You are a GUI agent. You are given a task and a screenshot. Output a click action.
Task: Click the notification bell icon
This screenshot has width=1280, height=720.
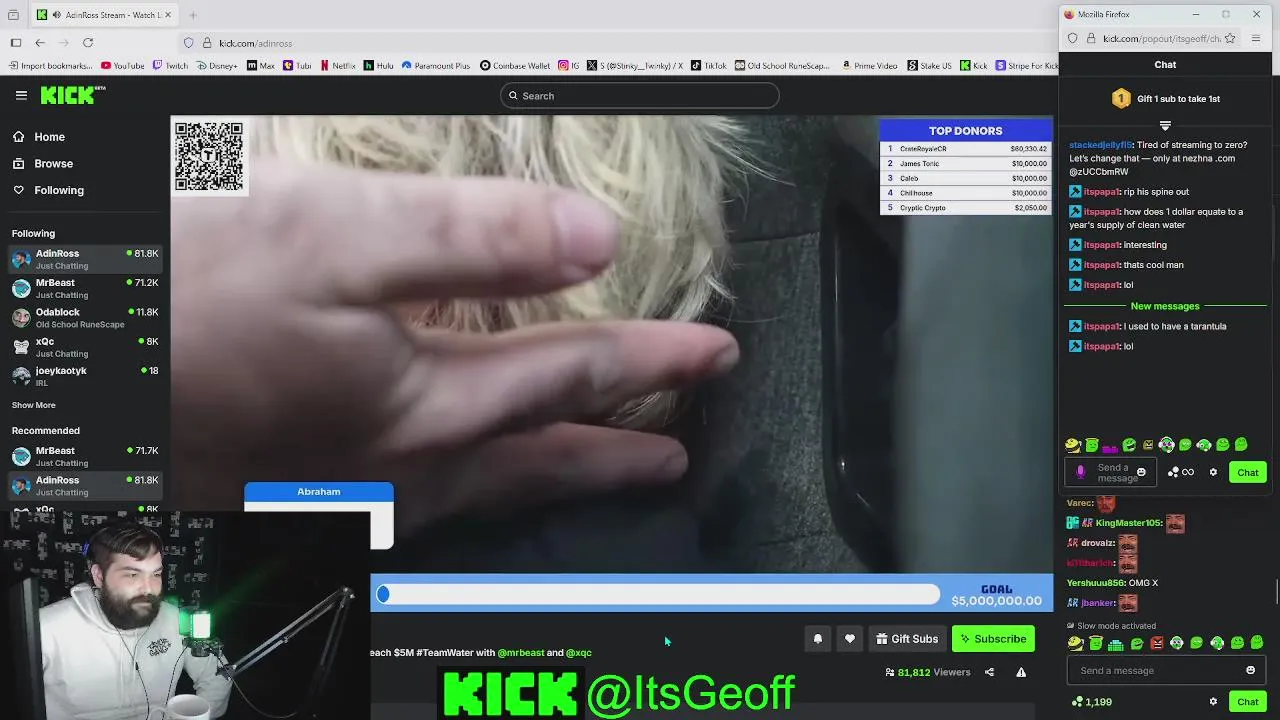pos(818,639)
